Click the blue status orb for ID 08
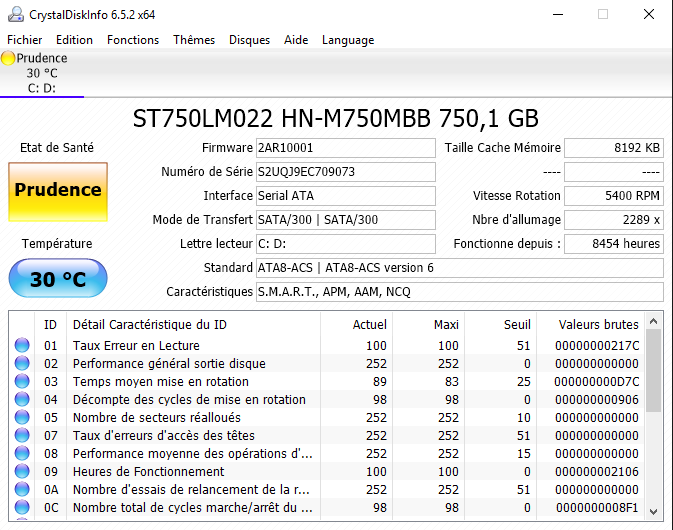Viewport: 673px width, 530px height. (x=22, y=453)
